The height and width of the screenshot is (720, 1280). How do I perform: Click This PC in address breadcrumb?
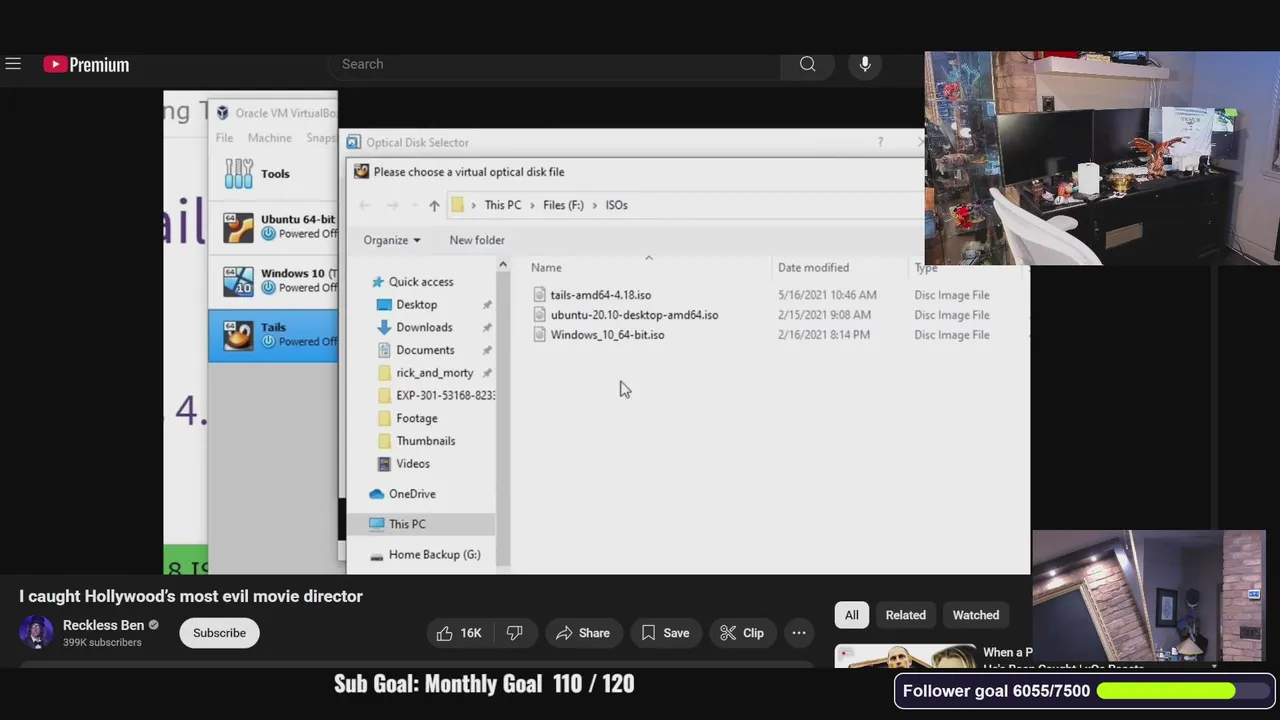(502, 205)
